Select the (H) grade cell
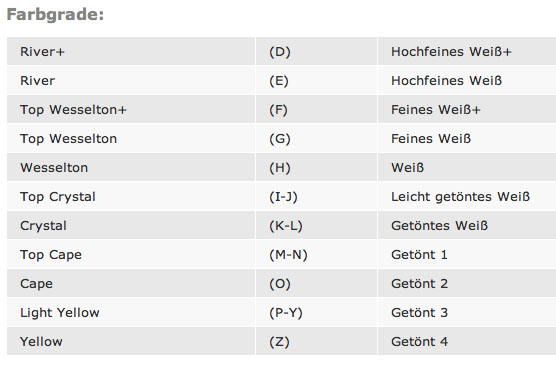This screenshot has width=556, height=365. pos(317,167)
